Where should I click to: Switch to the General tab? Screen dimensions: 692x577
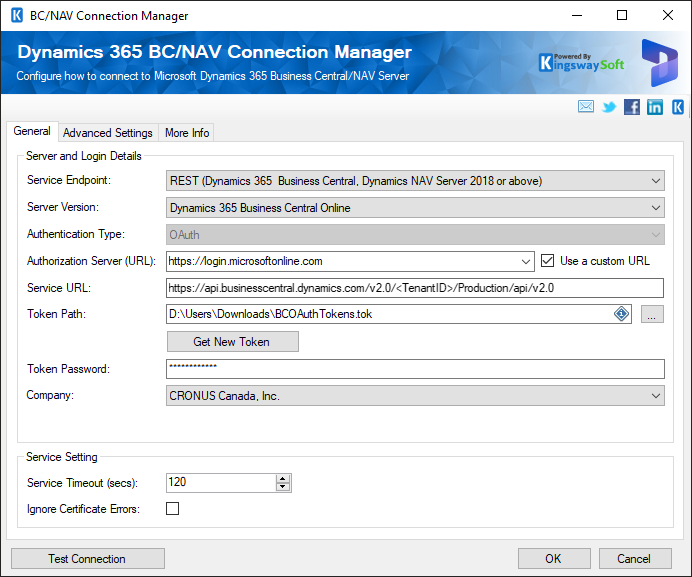[32, 131]
